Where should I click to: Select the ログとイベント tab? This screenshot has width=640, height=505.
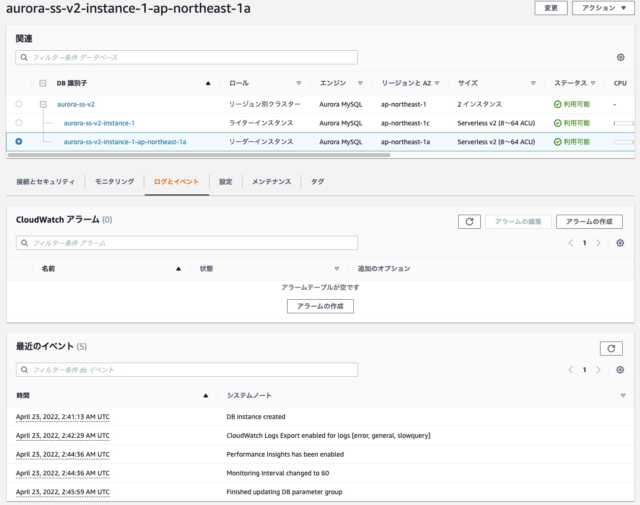[176, 182]
